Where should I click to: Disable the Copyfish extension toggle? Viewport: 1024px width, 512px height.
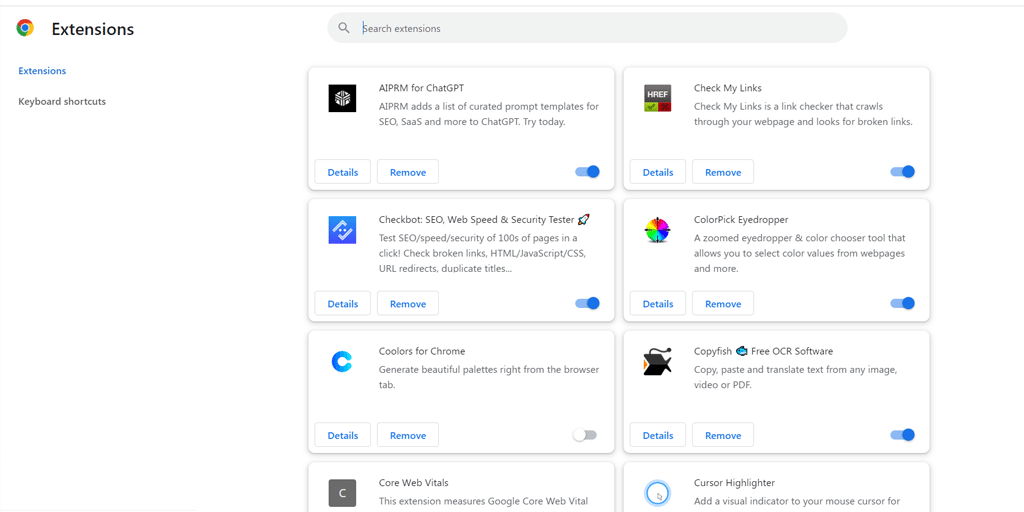click(902, 435)
